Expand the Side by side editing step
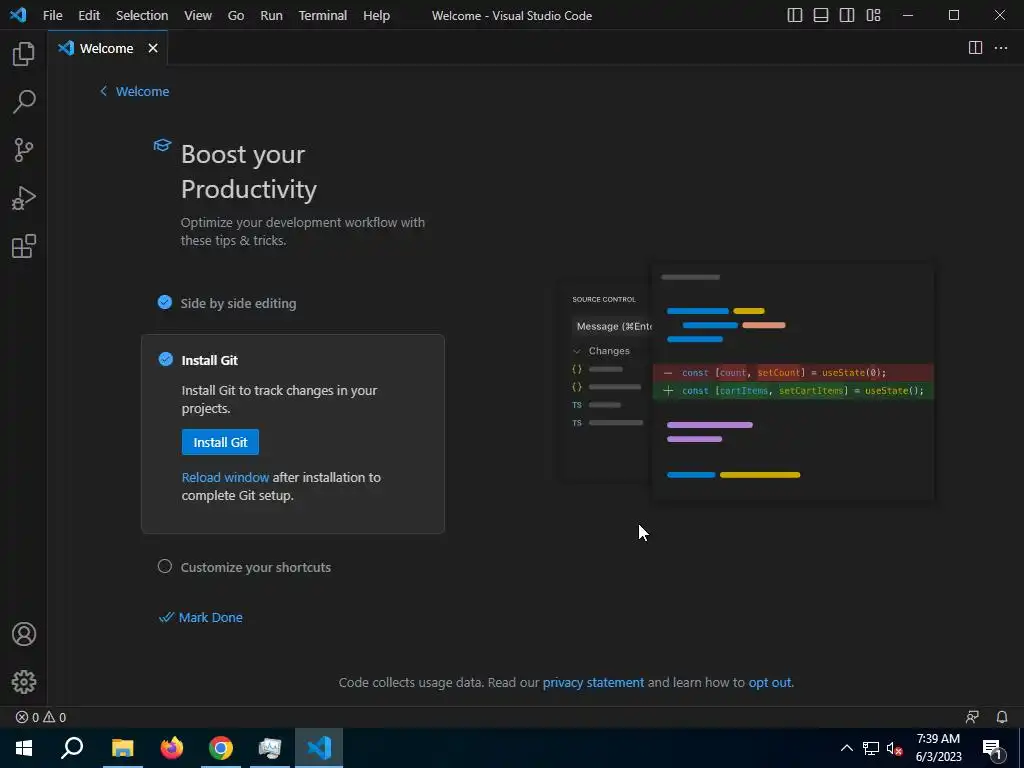 pyautogui.click(x=238, y=303)
